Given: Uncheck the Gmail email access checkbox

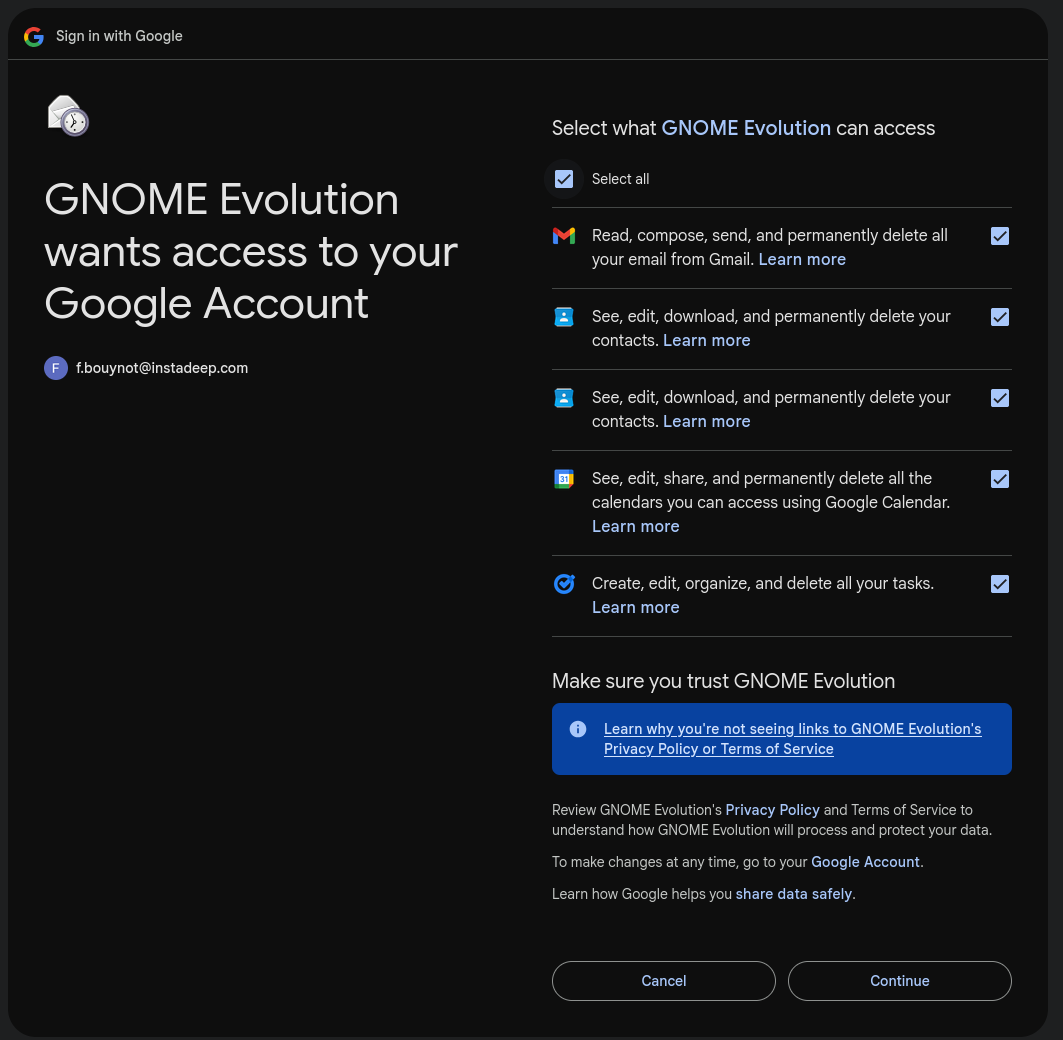Looking at the screenshot, I should click(999, 236).
